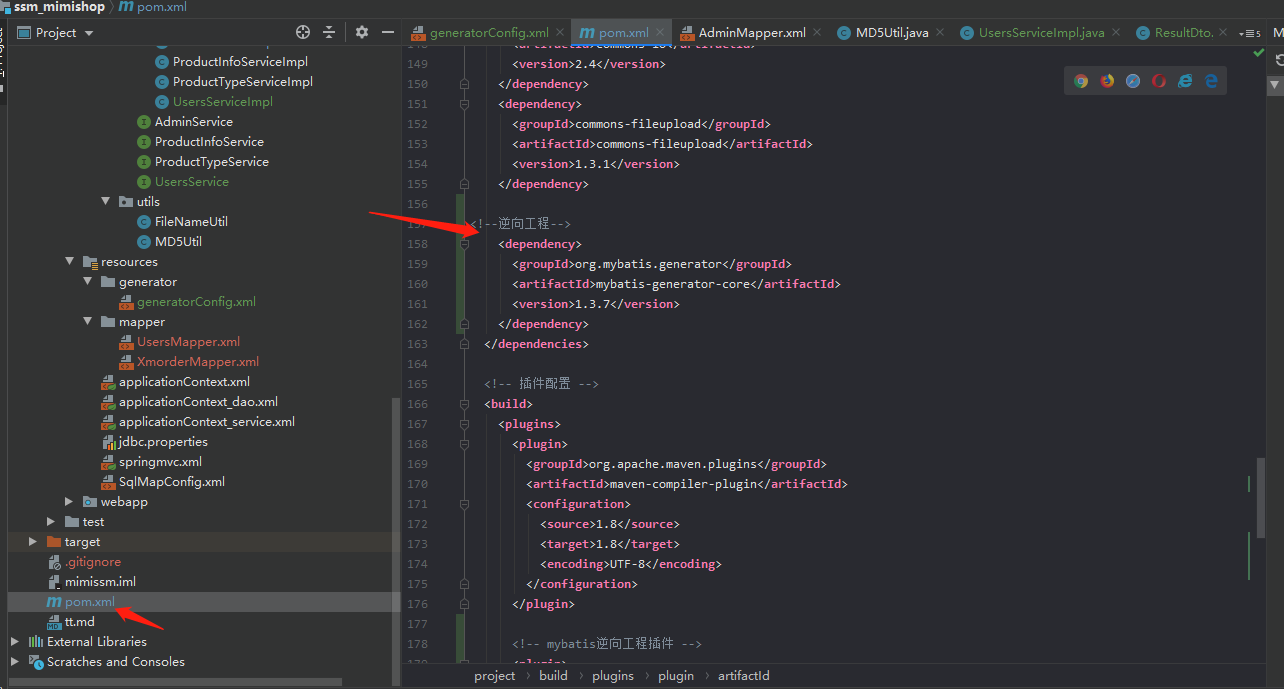1284x689 pixels.
Task: Fold closing plugin marker at line 176
Action: [465, 604]
